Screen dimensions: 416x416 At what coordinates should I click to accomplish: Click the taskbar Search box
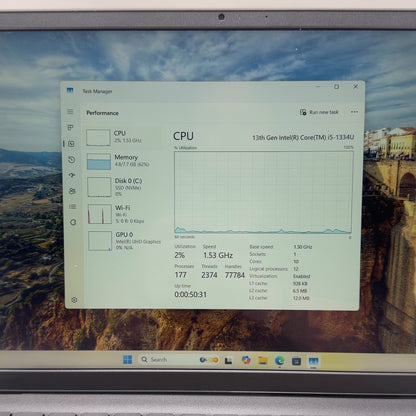(x=179, y=360)
